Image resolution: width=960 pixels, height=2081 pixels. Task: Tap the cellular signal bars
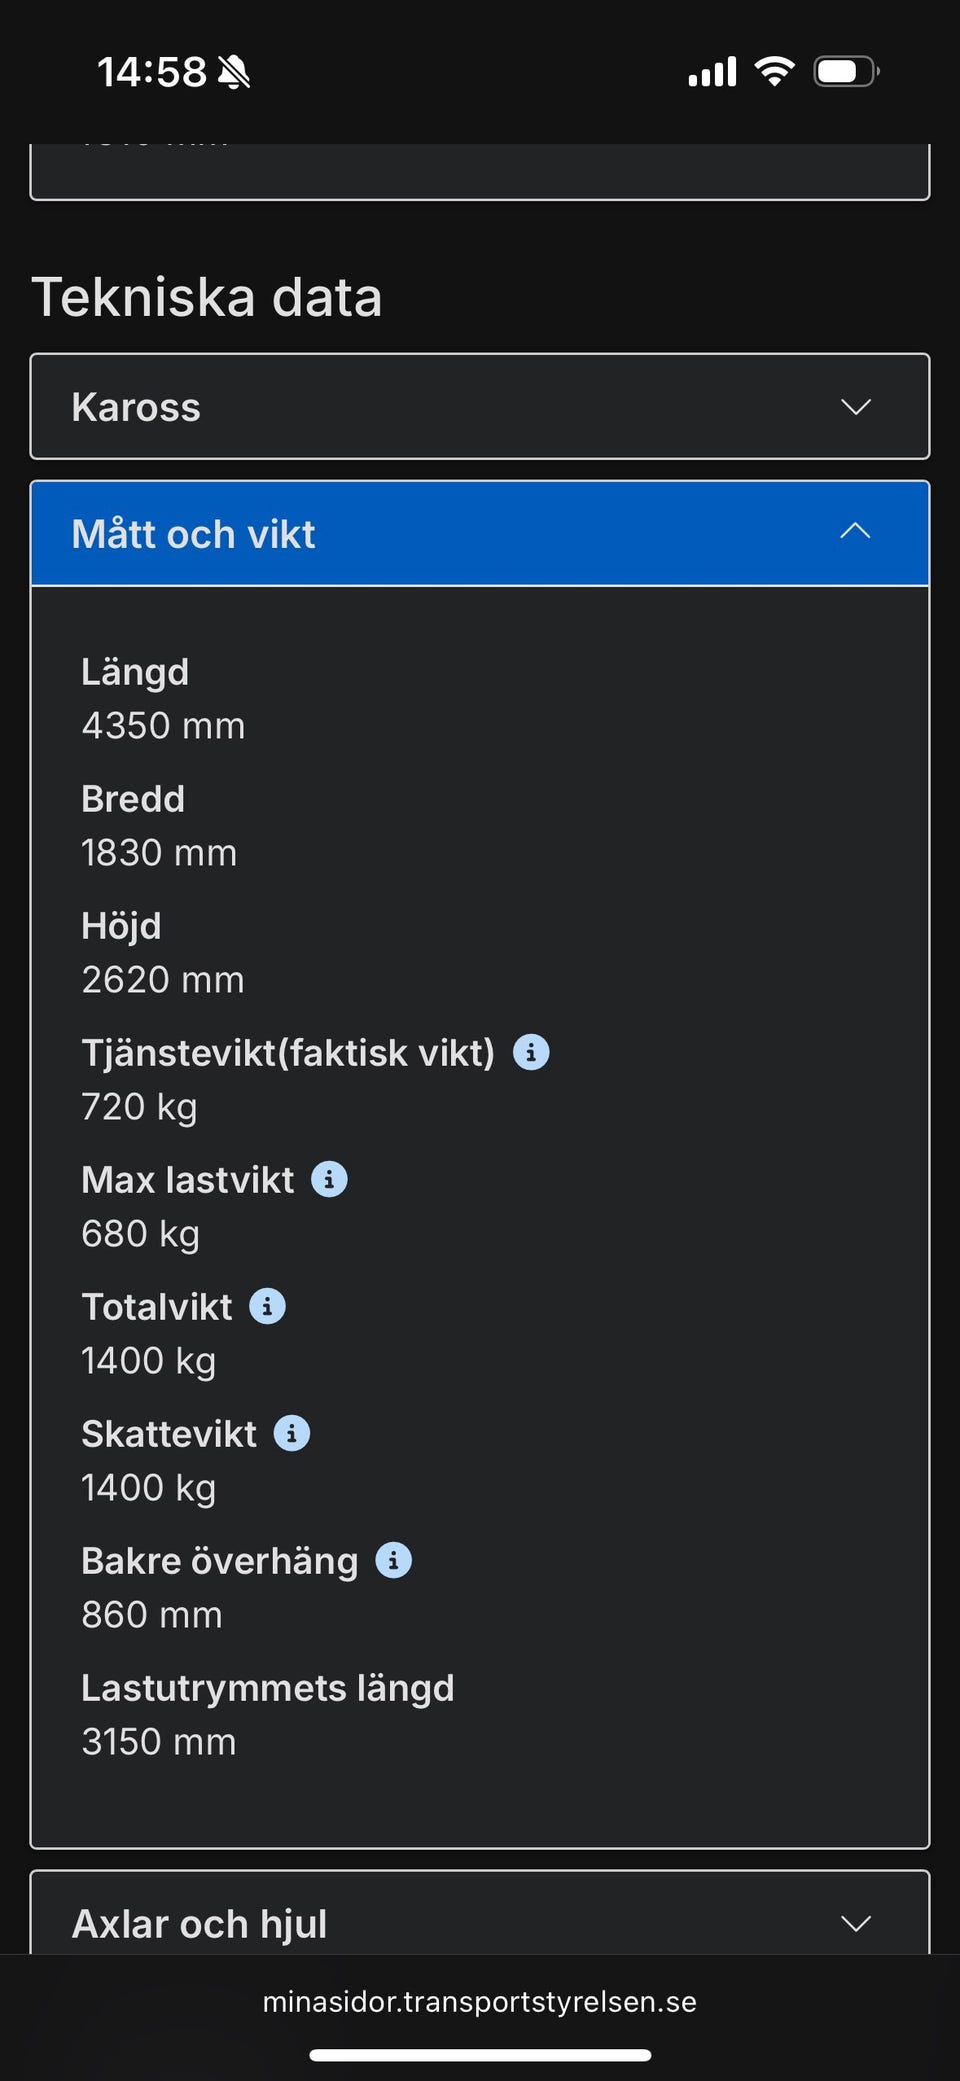(x=712, y=72)
